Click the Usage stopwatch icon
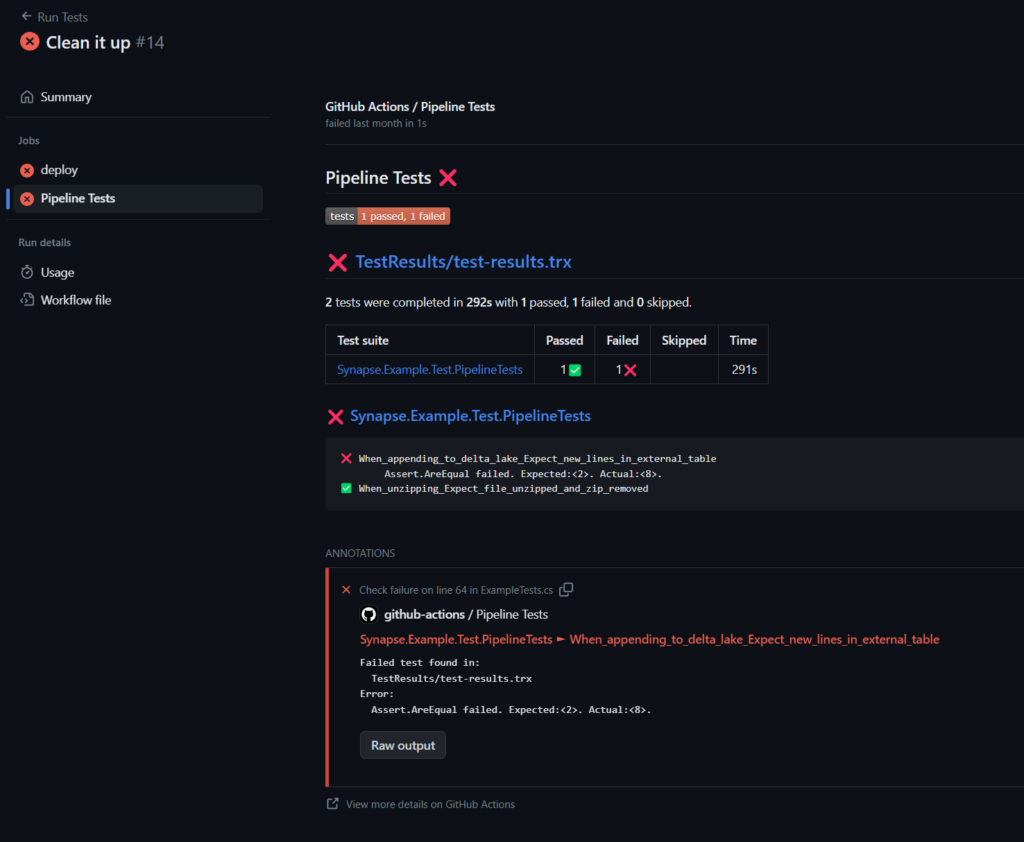The height and width of the screenshot is (842, 1024). (x=27, y=272)
